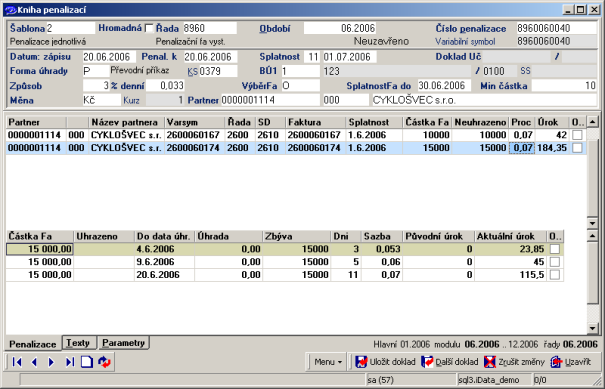The image size is (605, 389).
Task: Go to the next record
Action: click(x=51, y=362)
